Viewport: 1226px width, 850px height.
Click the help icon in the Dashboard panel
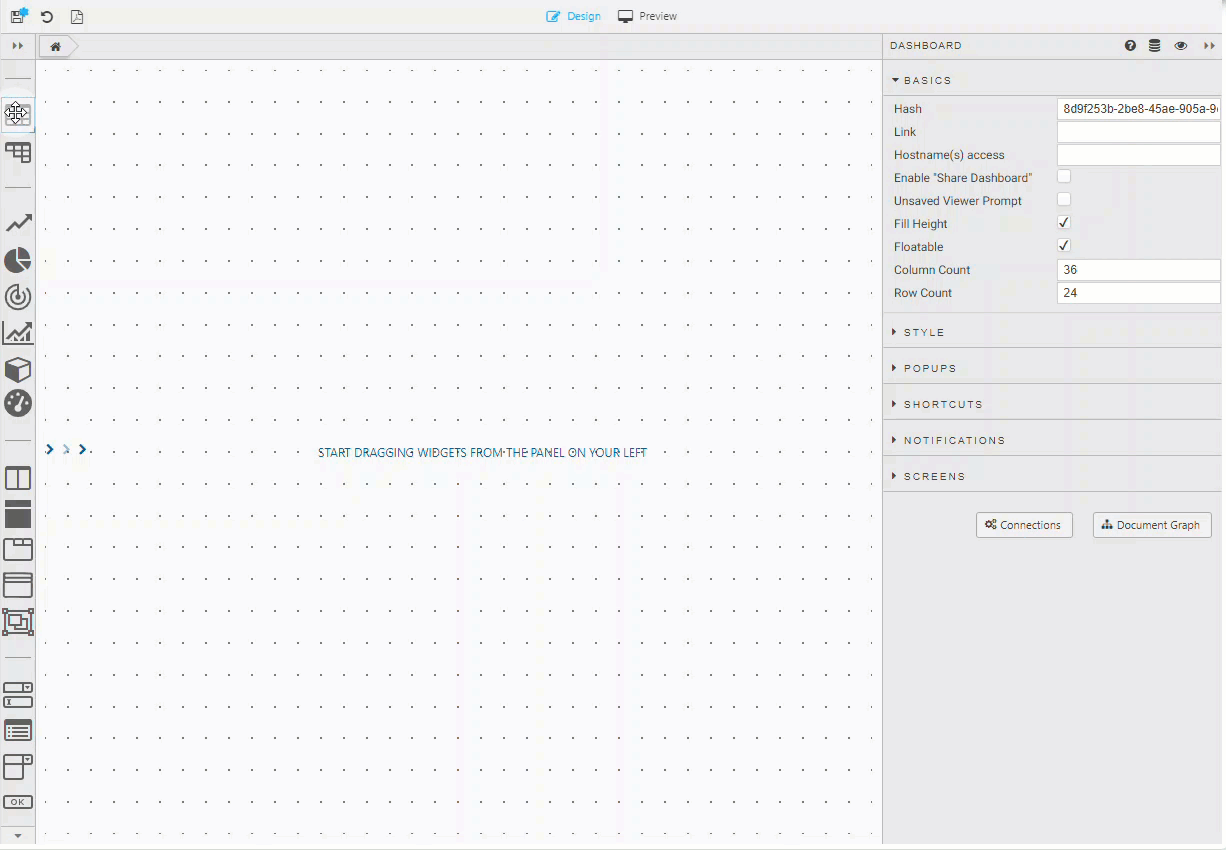pos(1130,45)
